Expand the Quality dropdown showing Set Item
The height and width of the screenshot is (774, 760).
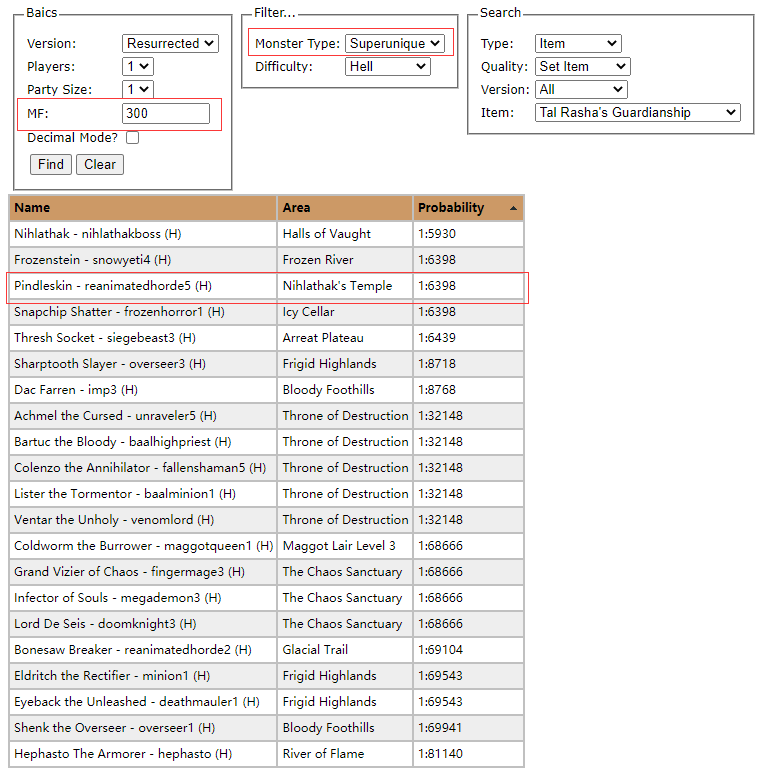582,66
